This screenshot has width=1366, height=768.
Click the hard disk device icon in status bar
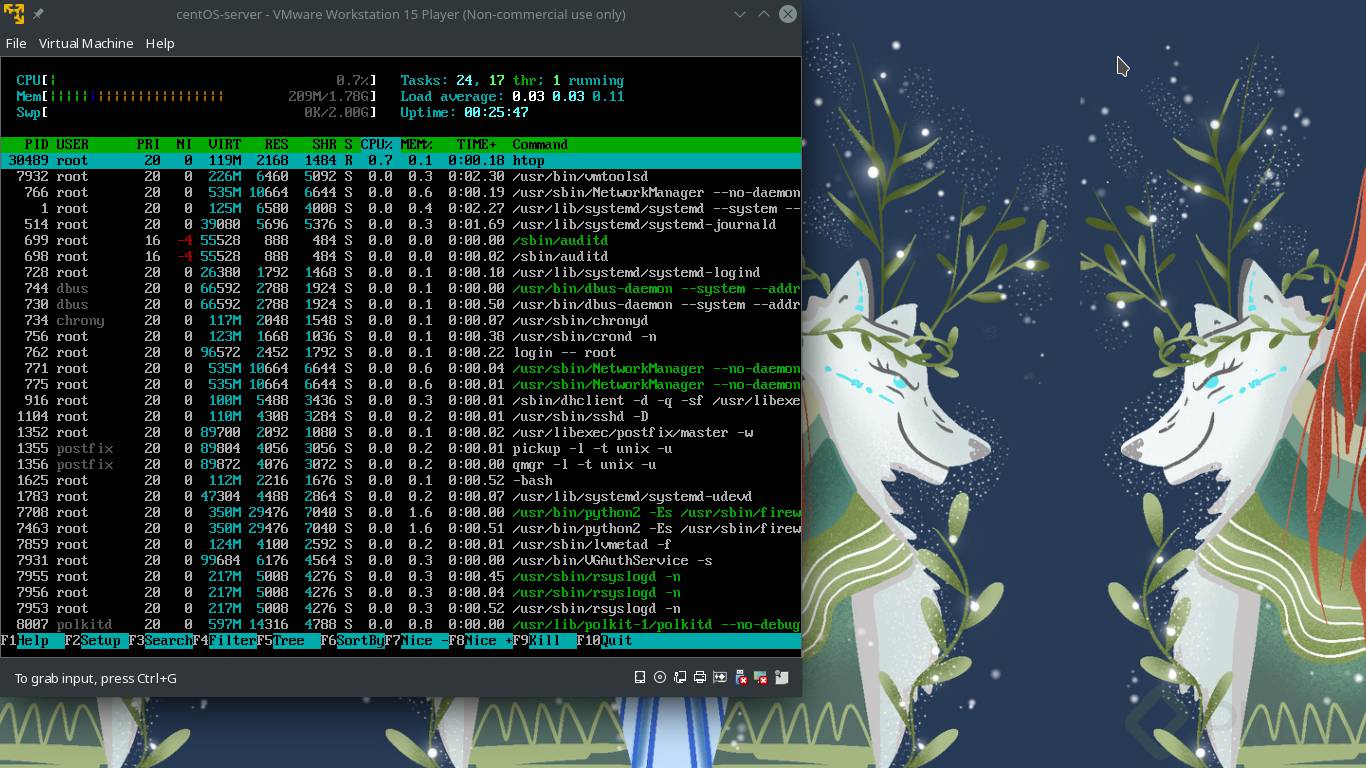640,678
